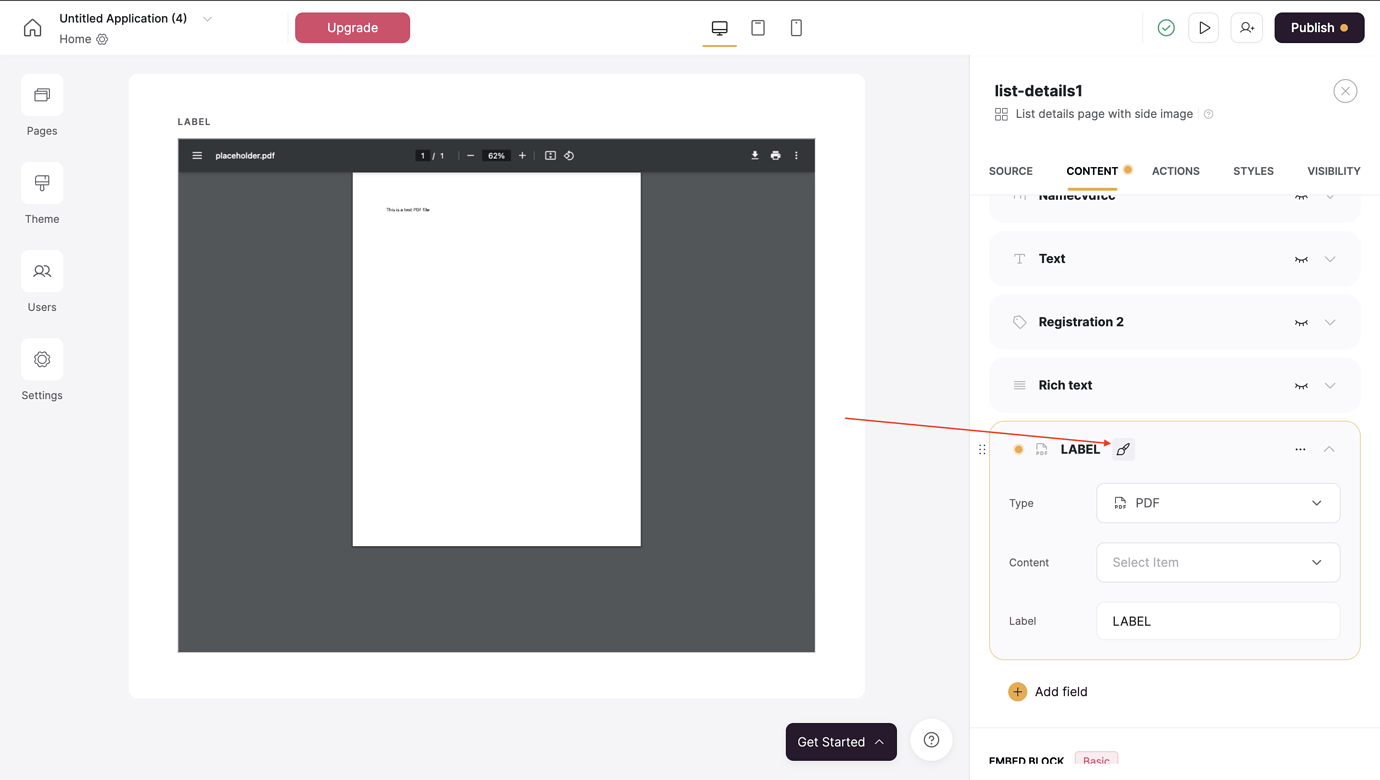Image resolution: width=1380 pixels, height=780 pixels.
Task: Click the app health check icon
Action: click(1165, 27)
